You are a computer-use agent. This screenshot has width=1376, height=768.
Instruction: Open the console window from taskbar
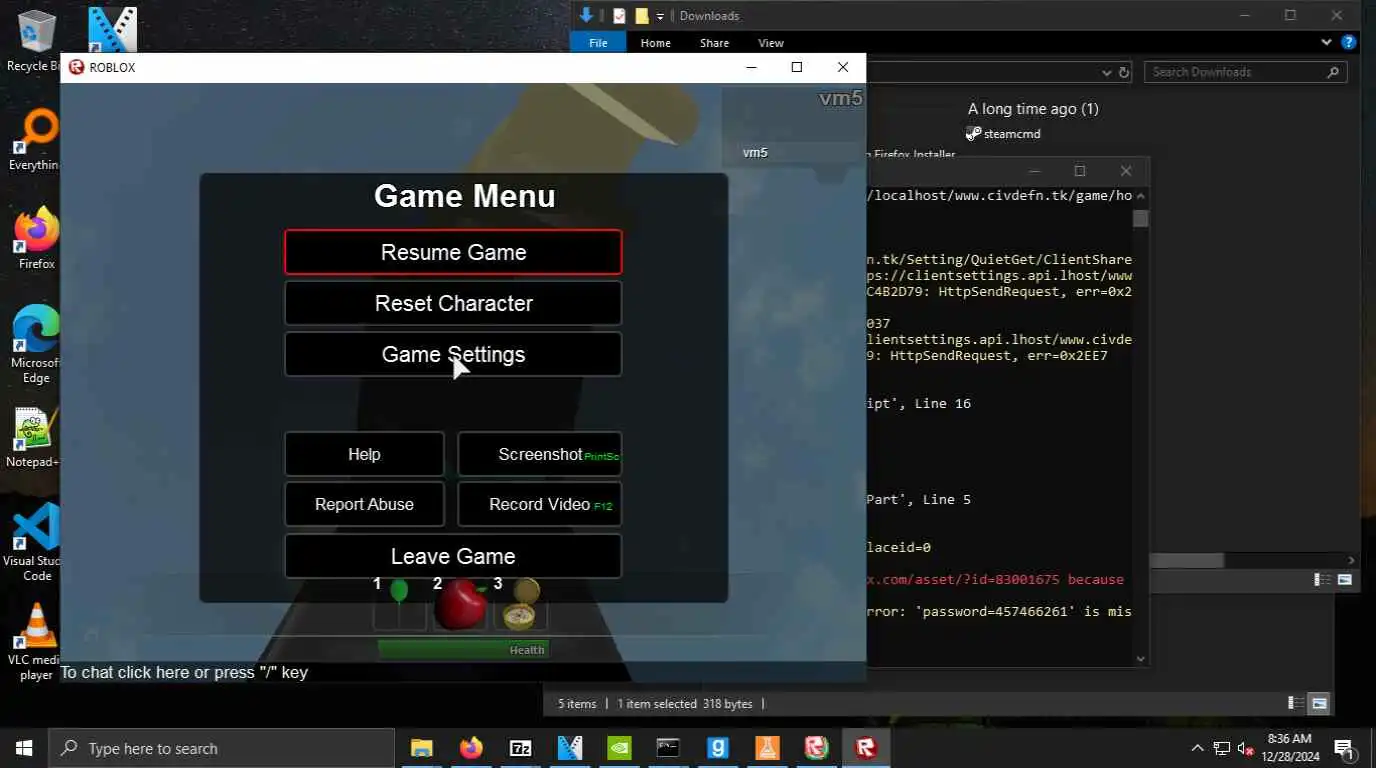(x=668, y=748)
